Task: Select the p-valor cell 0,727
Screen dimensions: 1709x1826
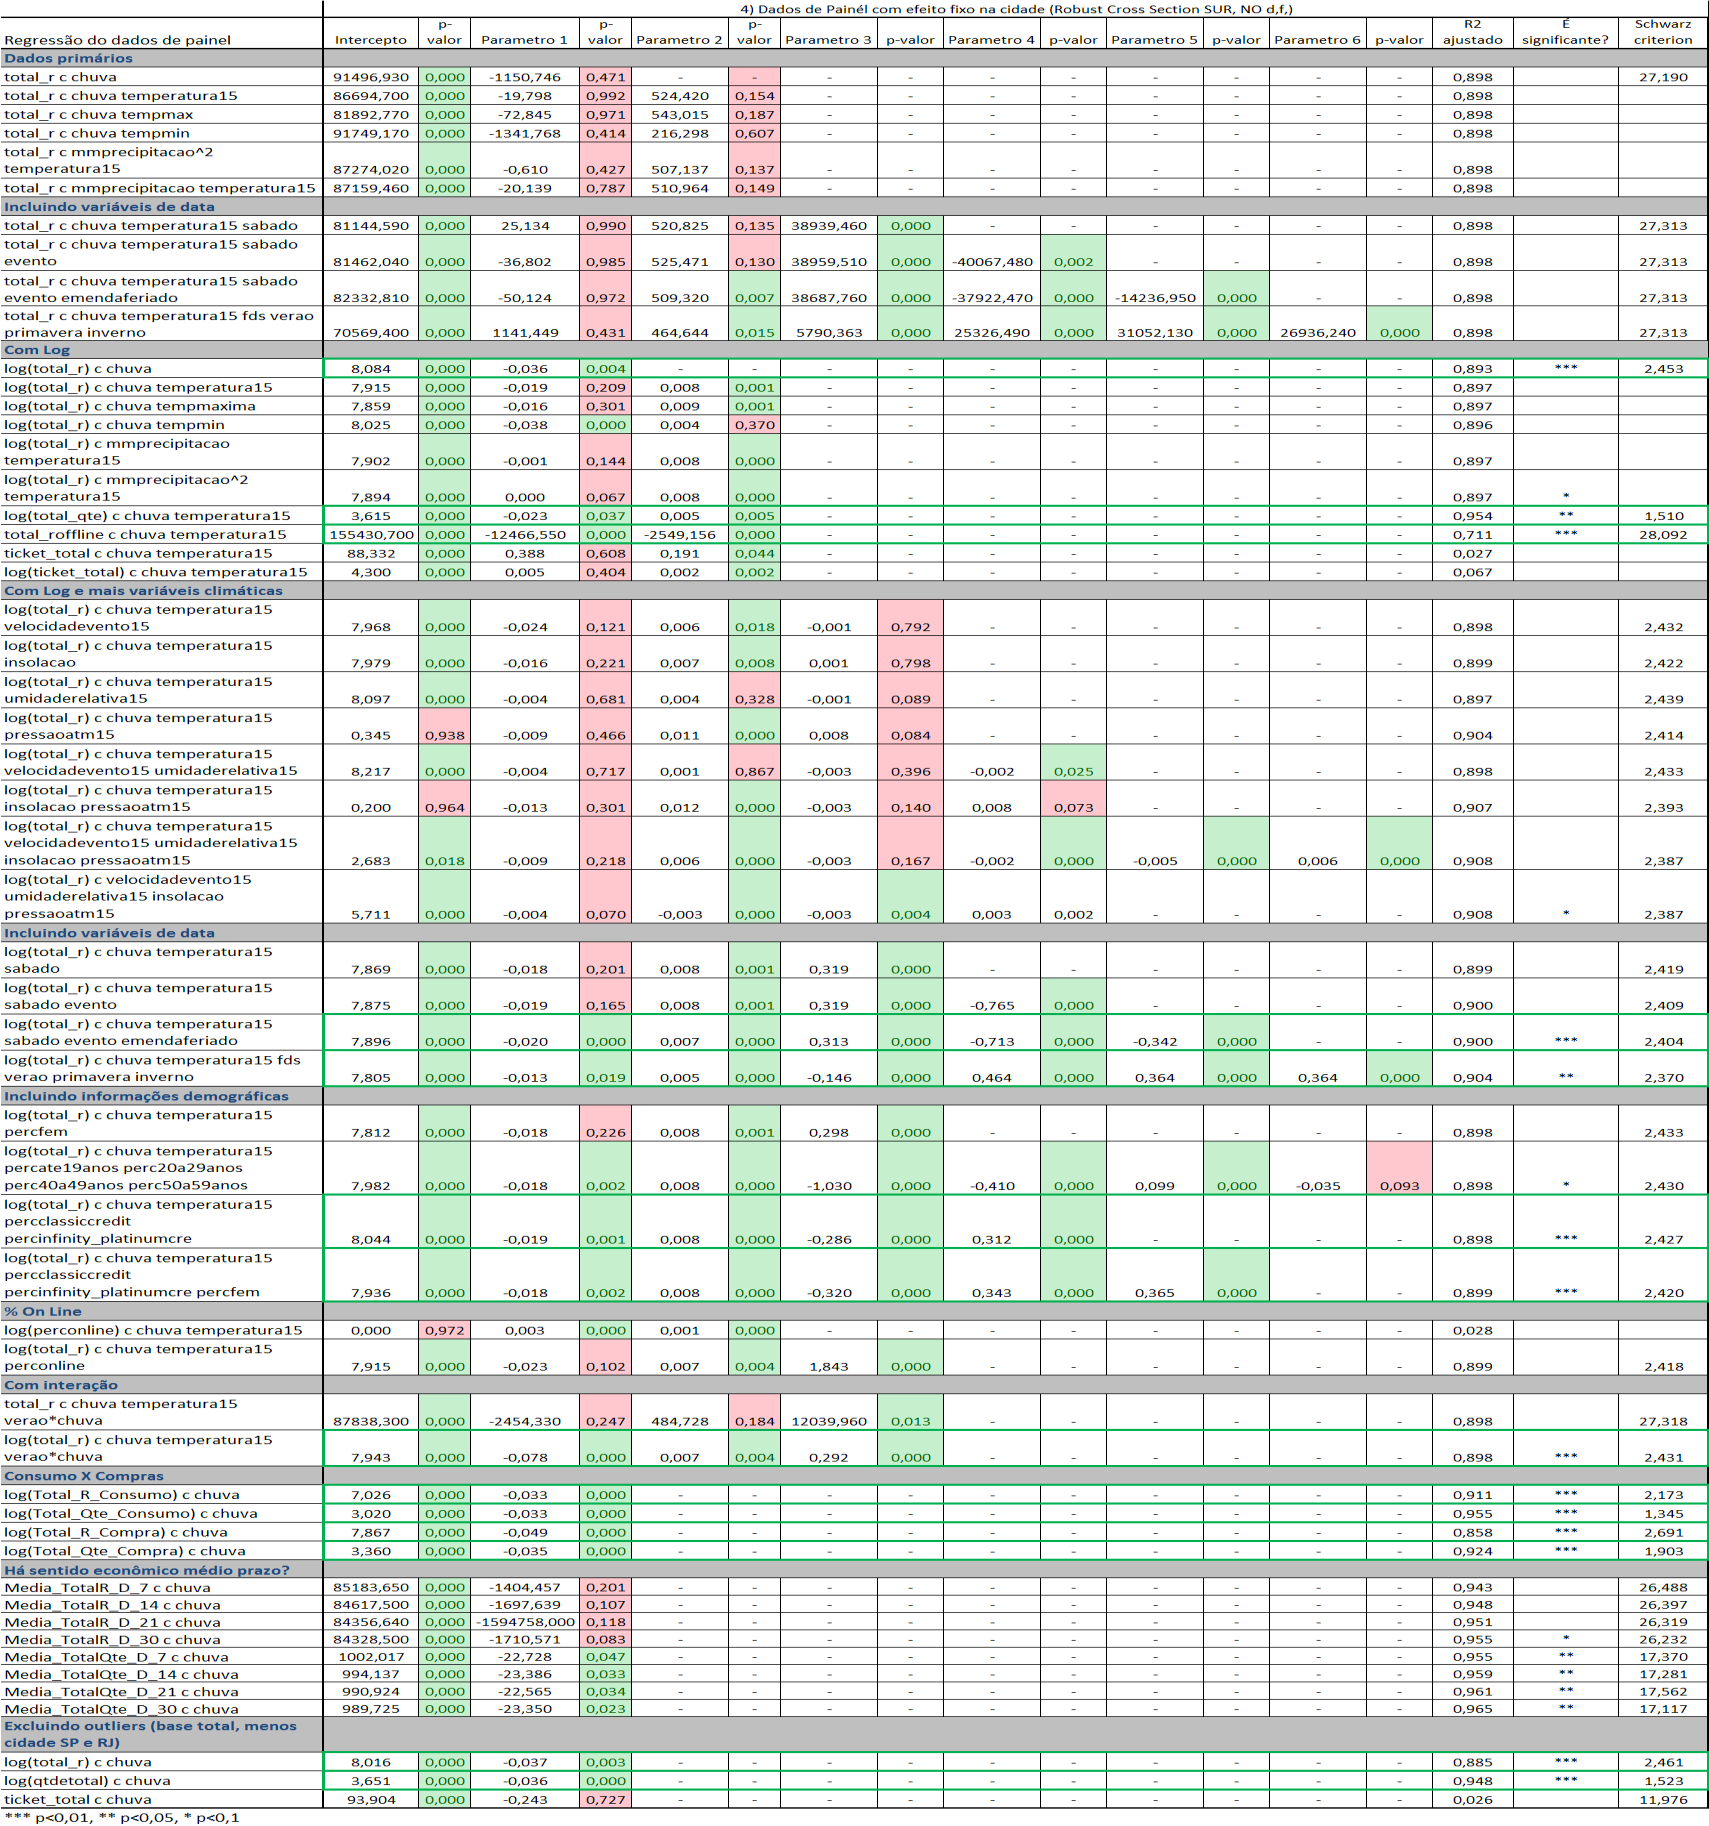Action: pyautogui.click(x=605, y=1799)
